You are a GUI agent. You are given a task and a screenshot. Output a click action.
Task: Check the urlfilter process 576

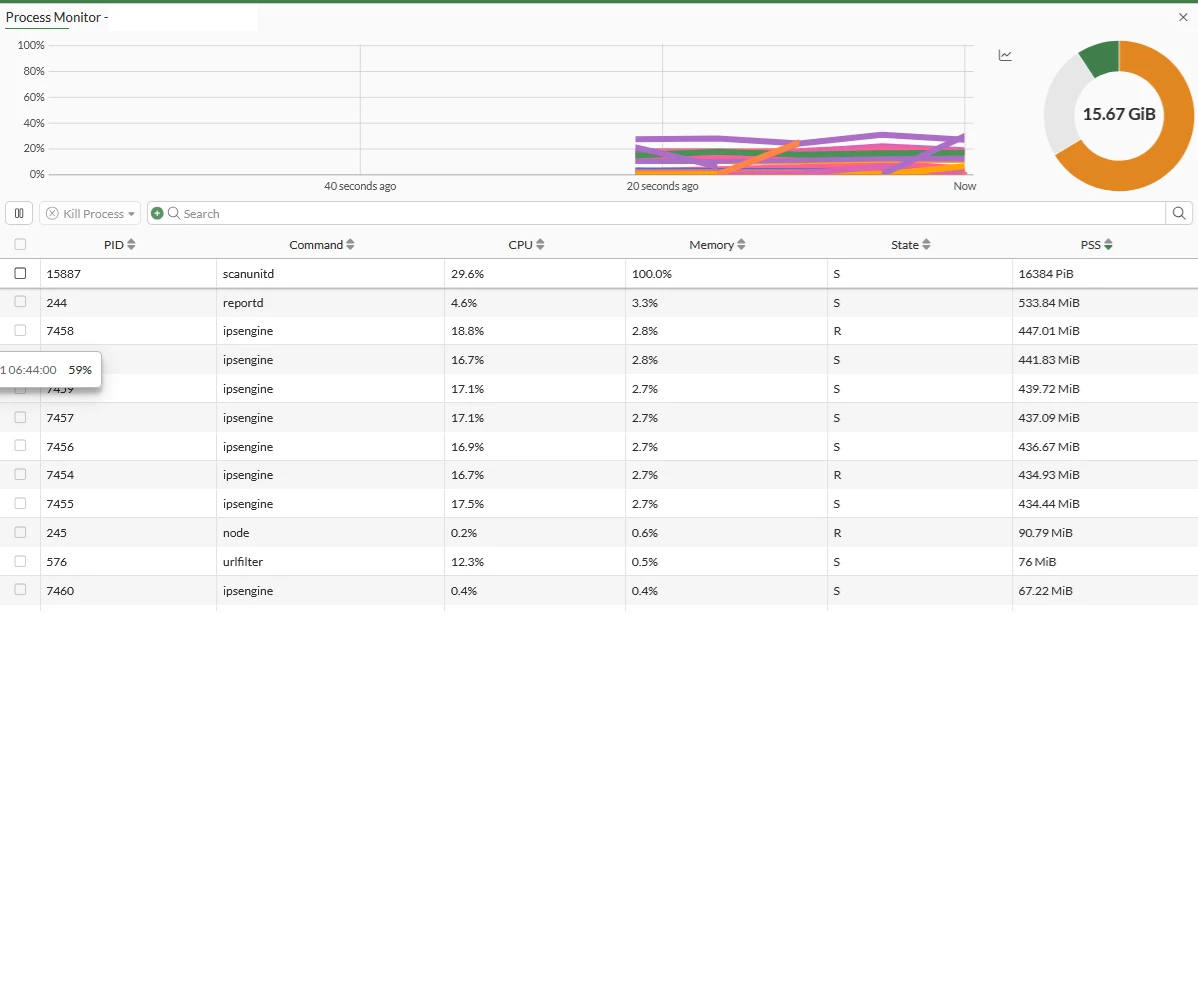point(20,562)
